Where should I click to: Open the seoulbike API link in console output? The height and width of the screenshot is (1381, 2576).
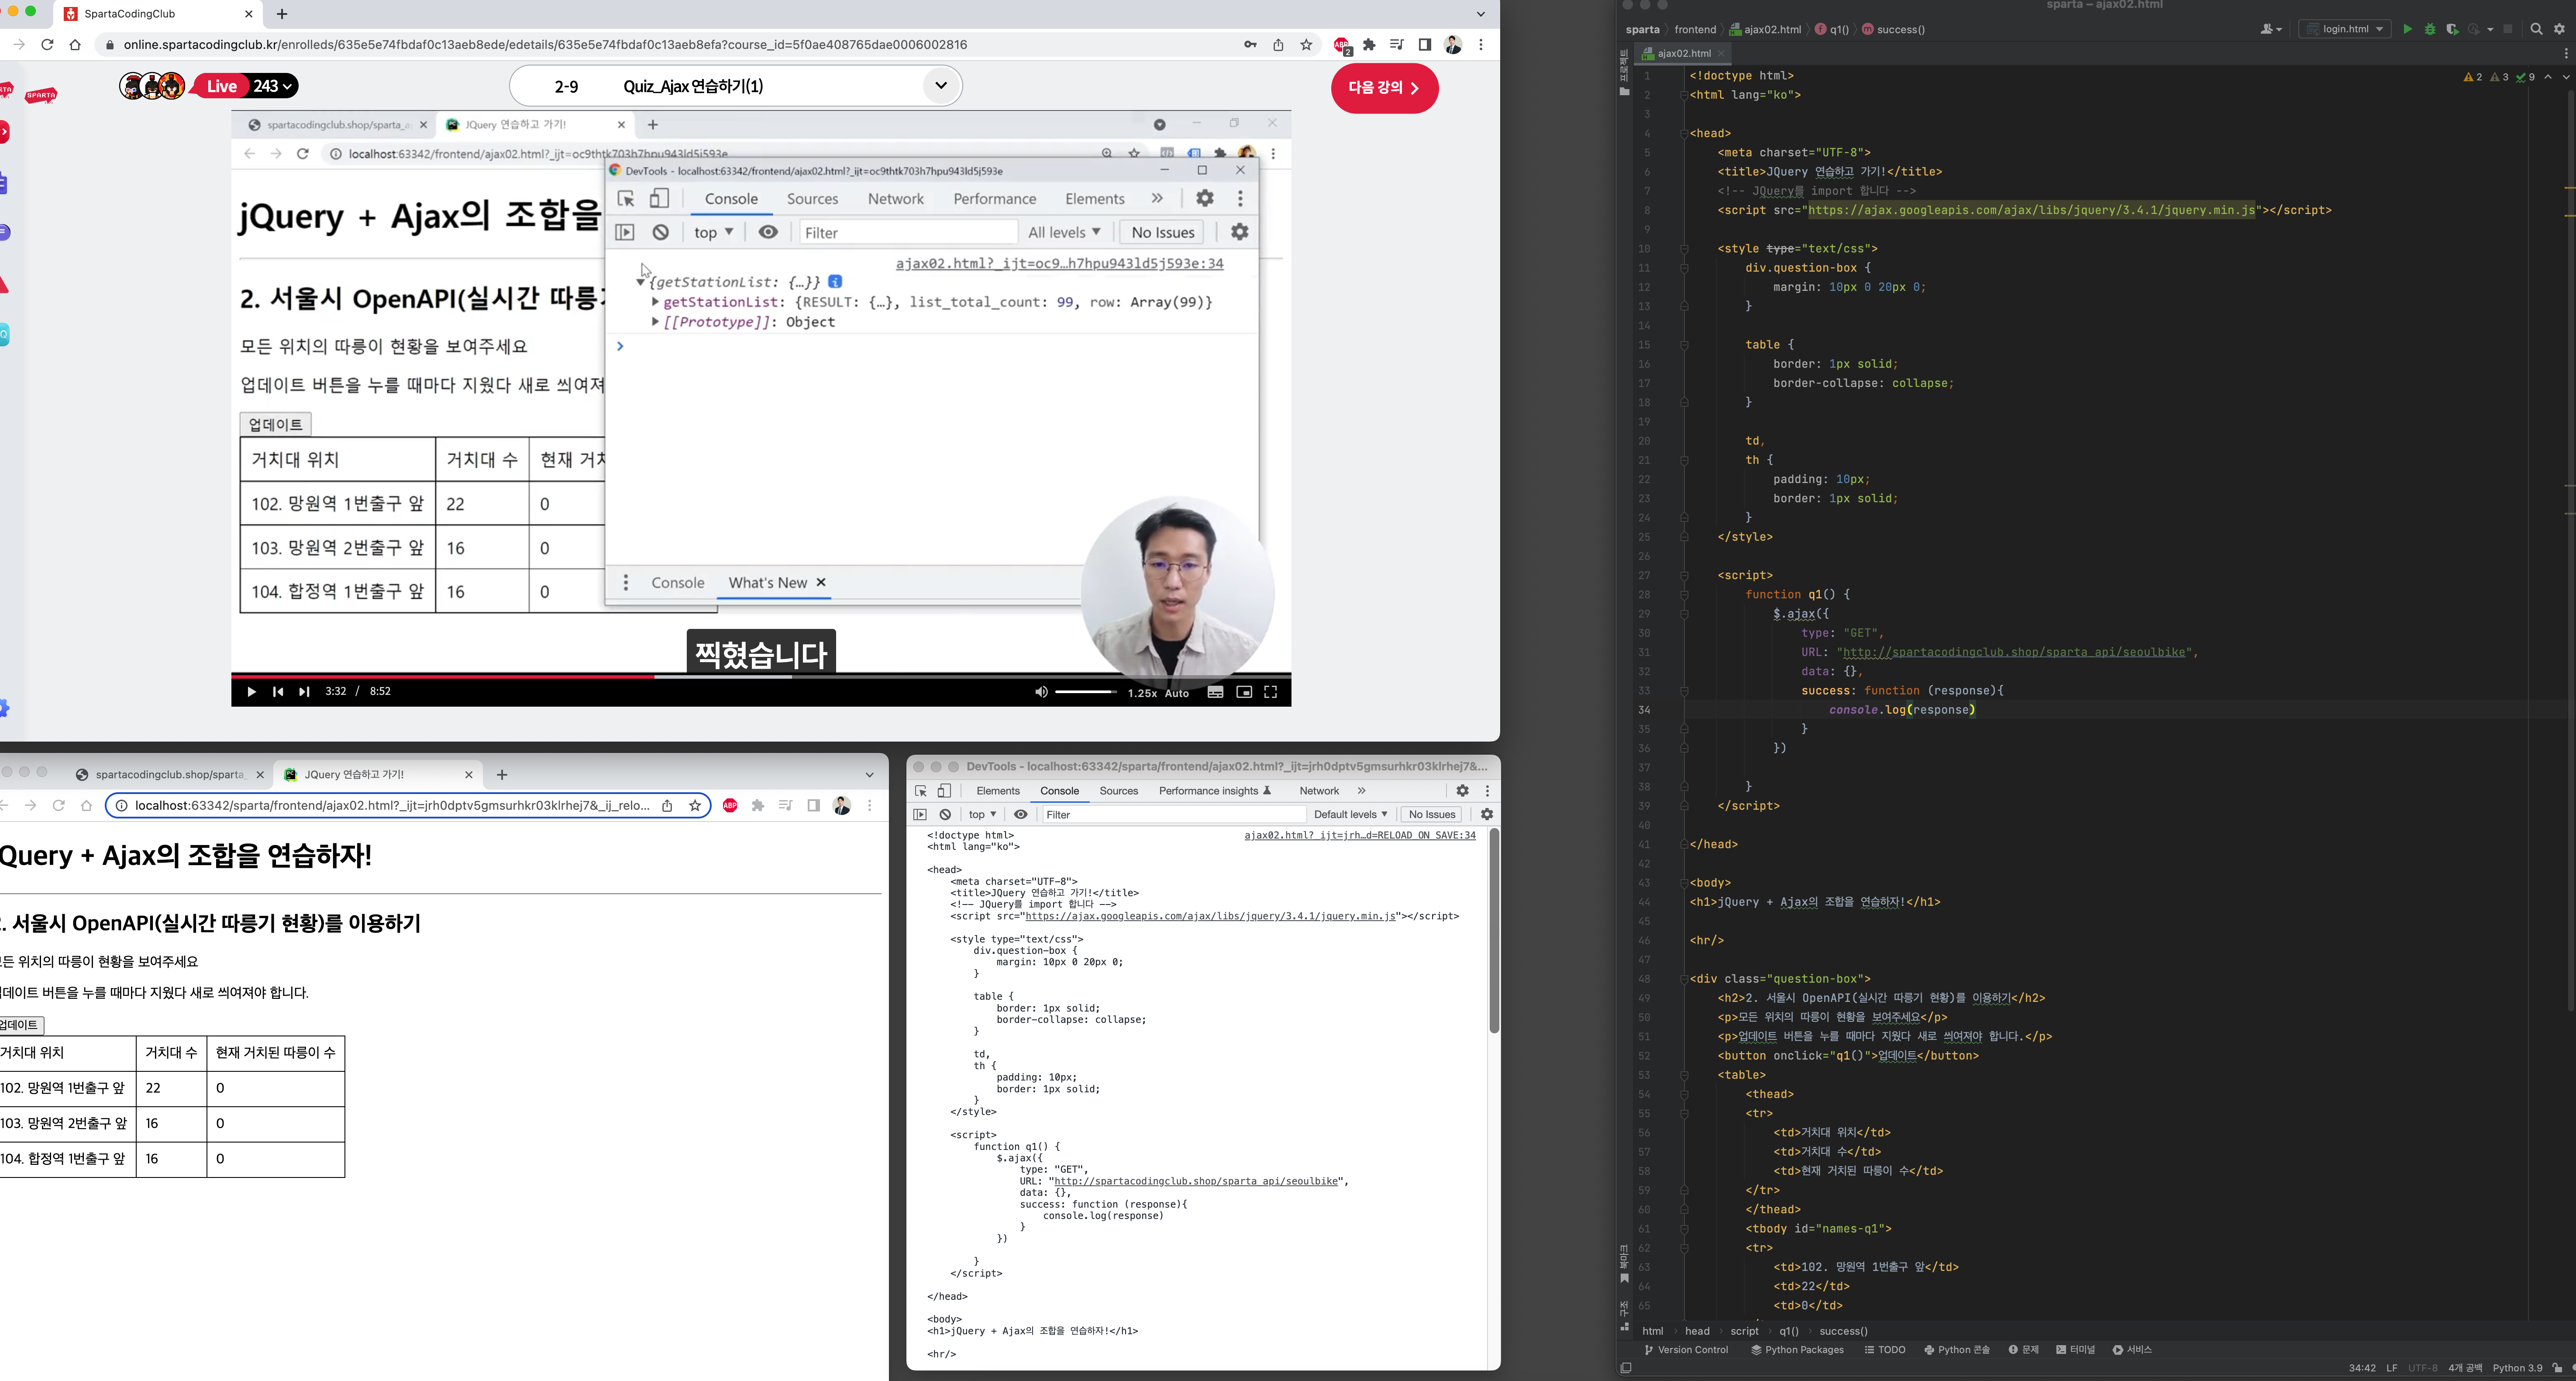tap(1196, 1181)
